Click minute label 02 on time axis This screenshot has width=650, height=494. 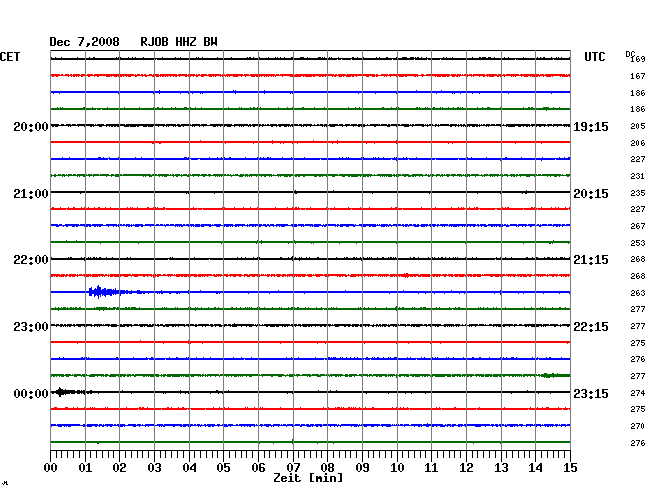click(x=119, y=467)
